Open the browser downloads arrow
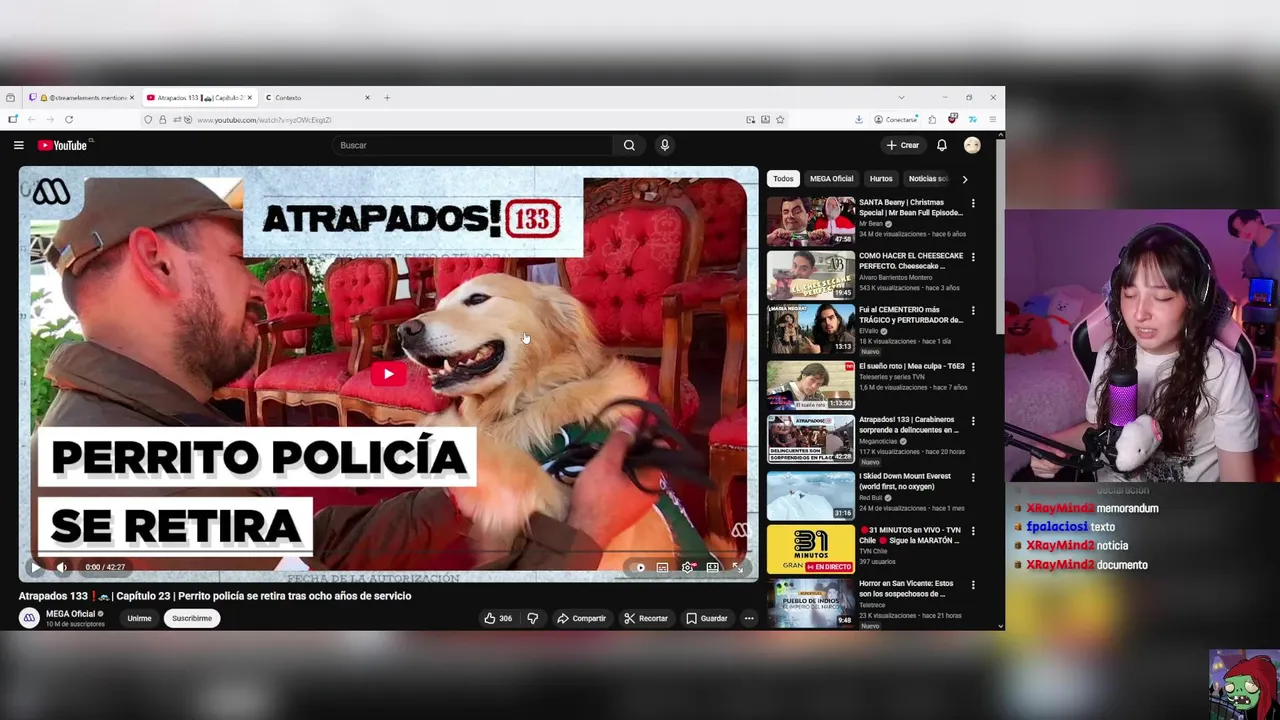 pos(858,120)
